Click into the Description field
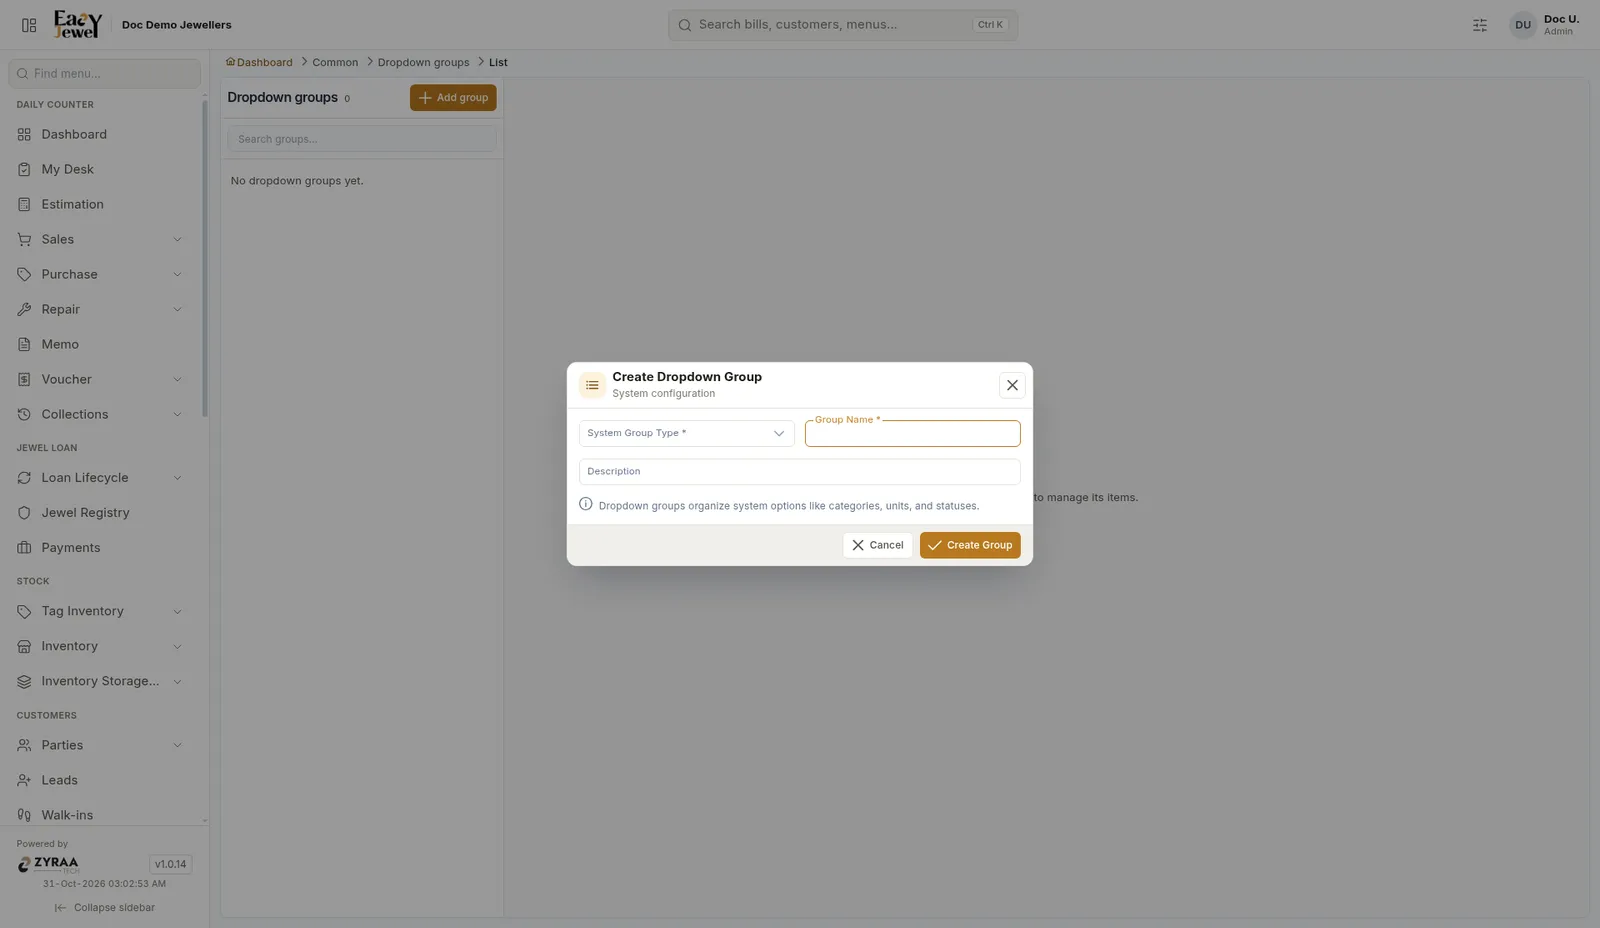Viewport: 1600px width, 928px height. click(x=800, y=472)
